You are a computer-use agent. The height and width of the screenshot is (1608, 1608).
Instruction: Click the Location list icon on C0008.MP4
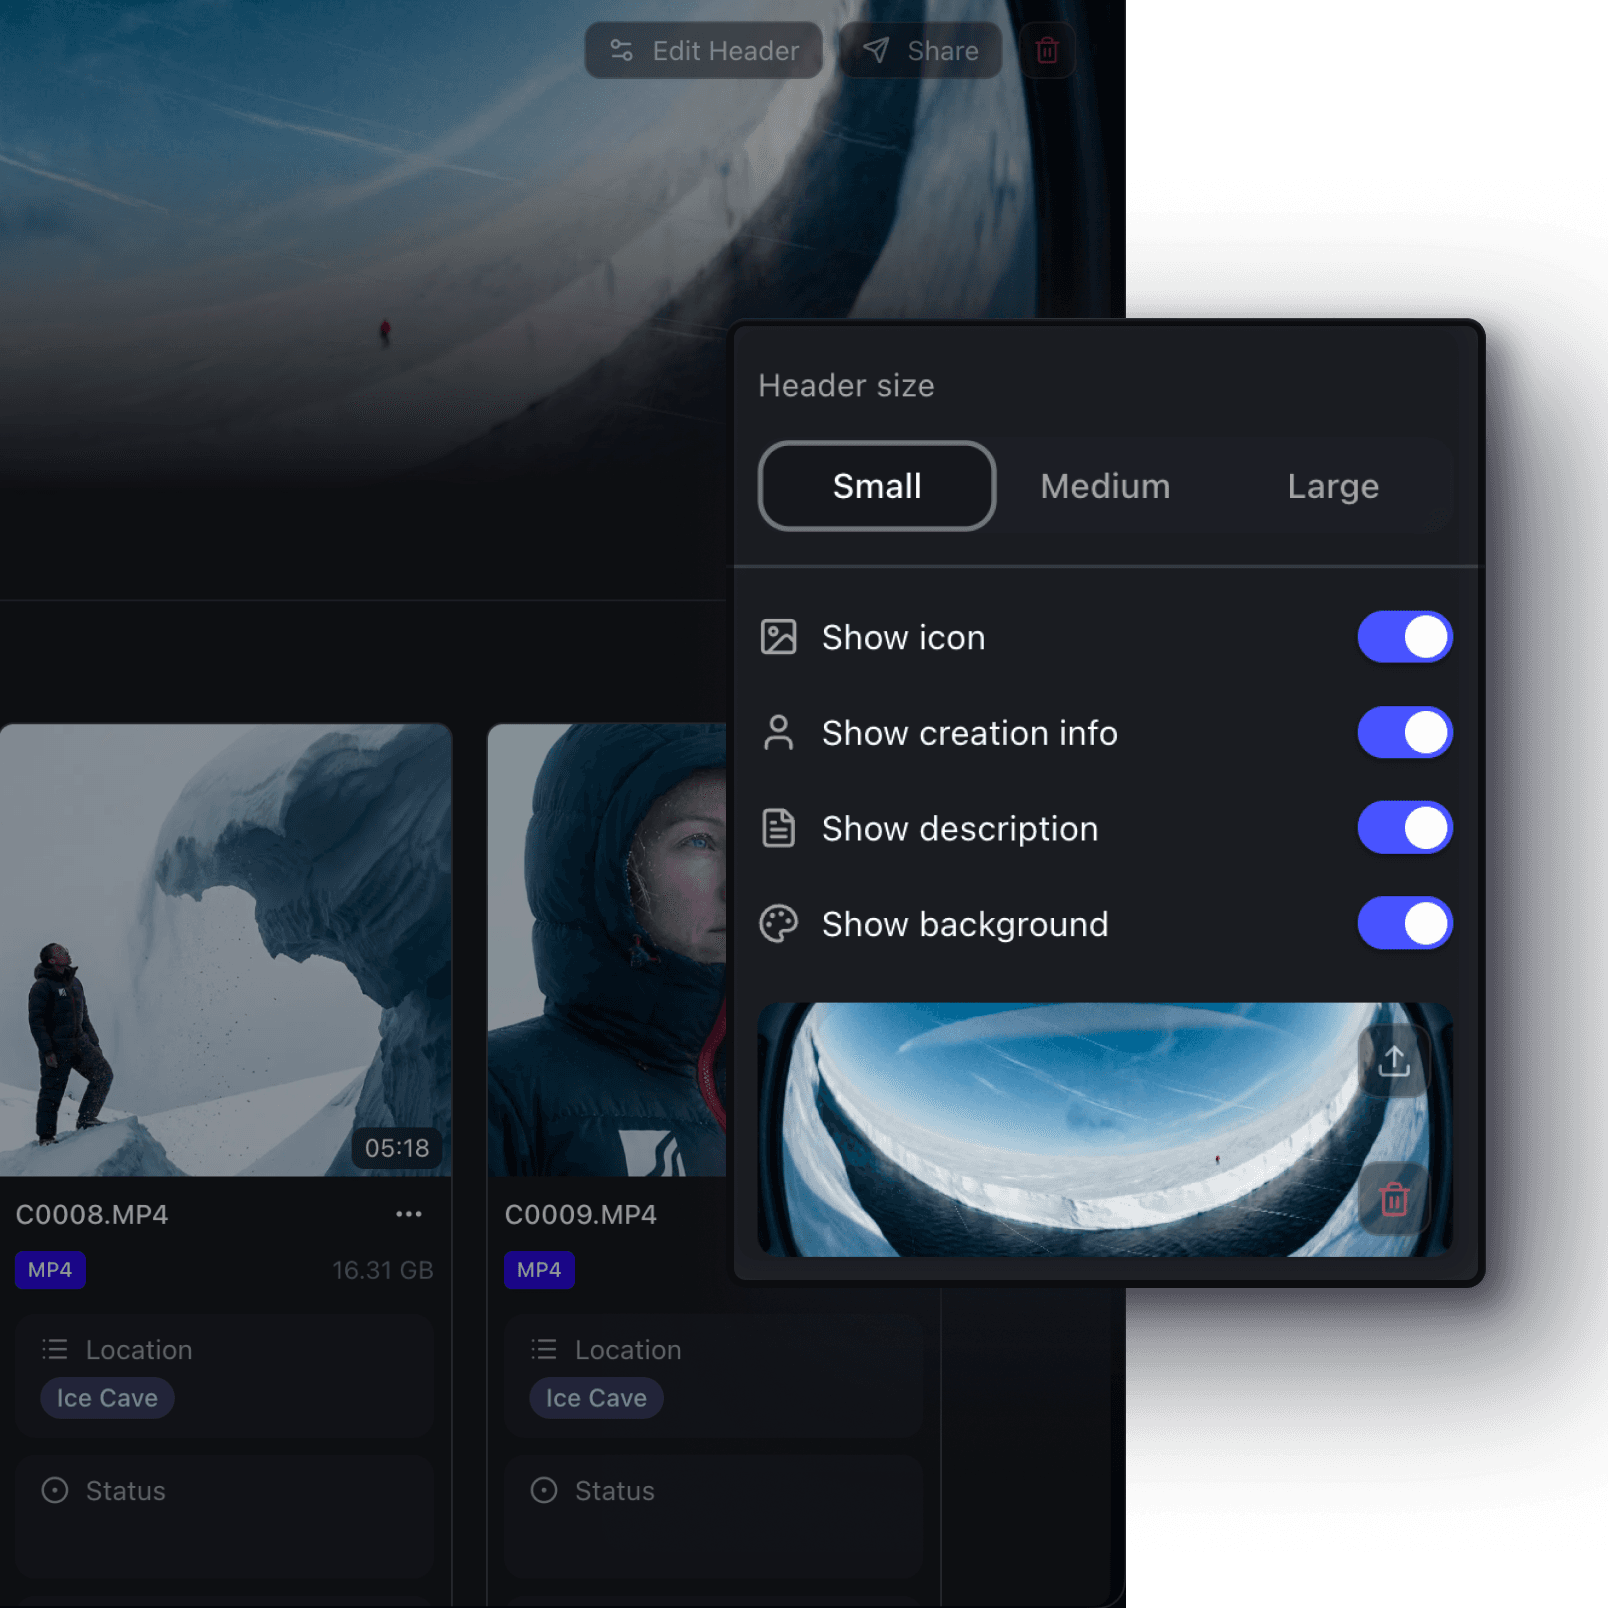coord(55,1349)
